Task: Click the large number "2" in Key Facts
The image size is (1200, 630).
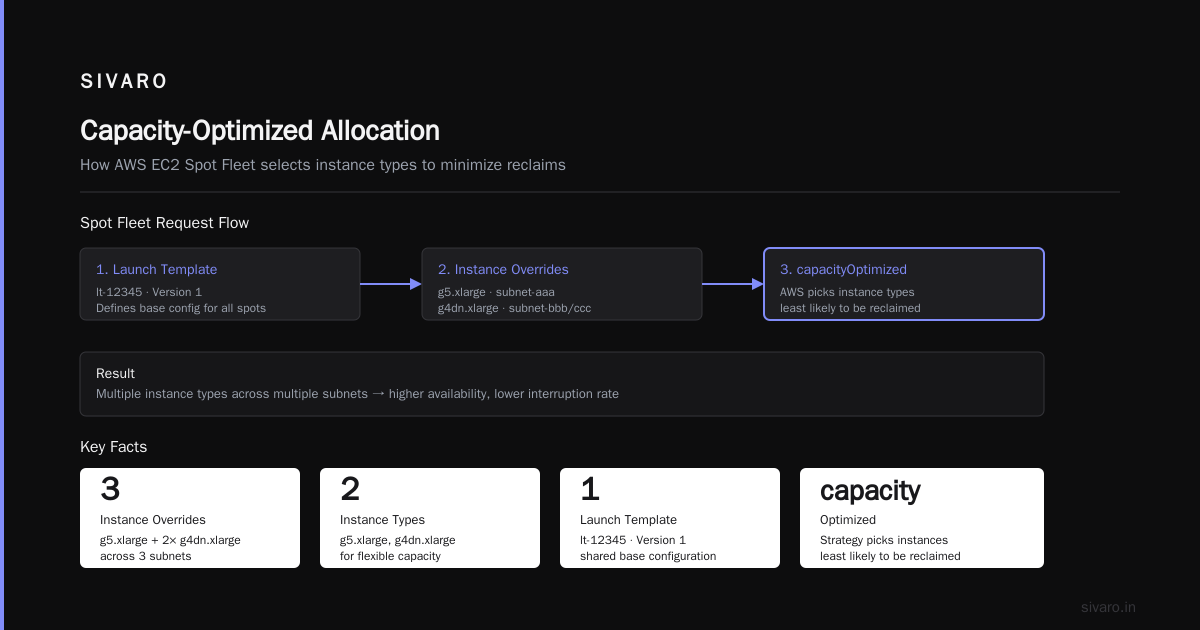Action: [350, 489]
